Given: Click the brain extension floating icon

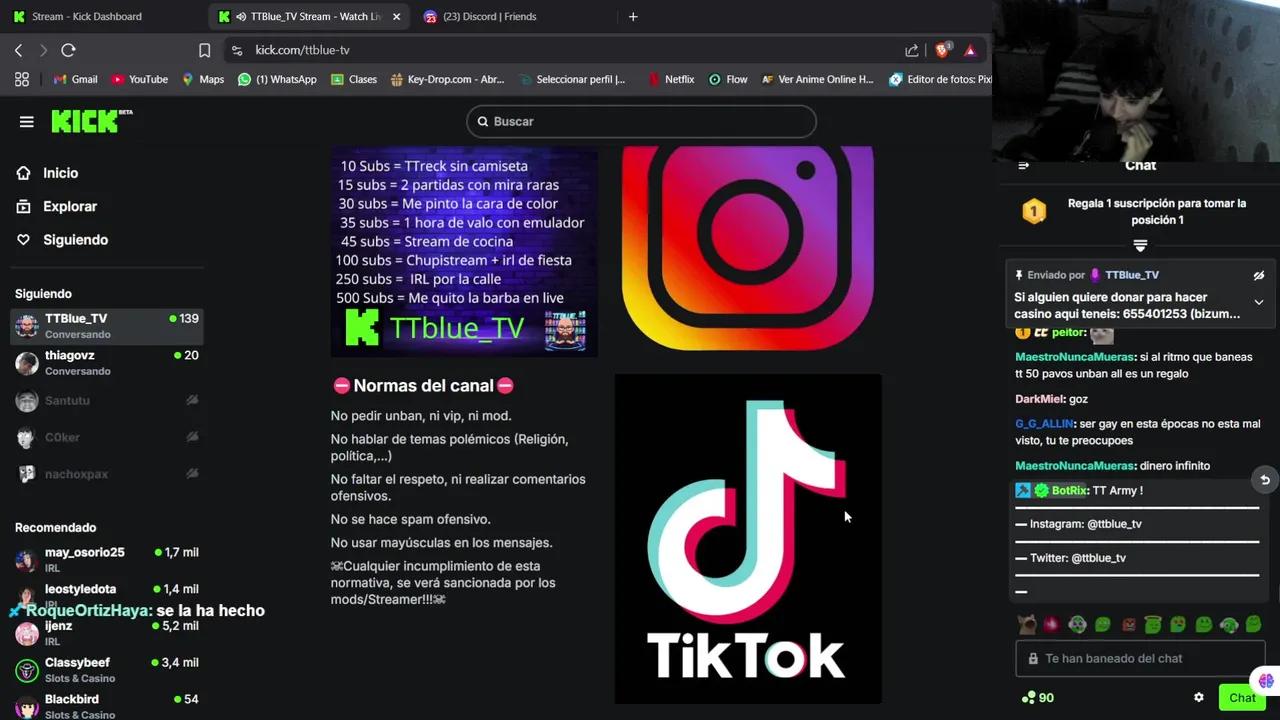Looking at the screenshot, I should click(x=1266, y=681).
